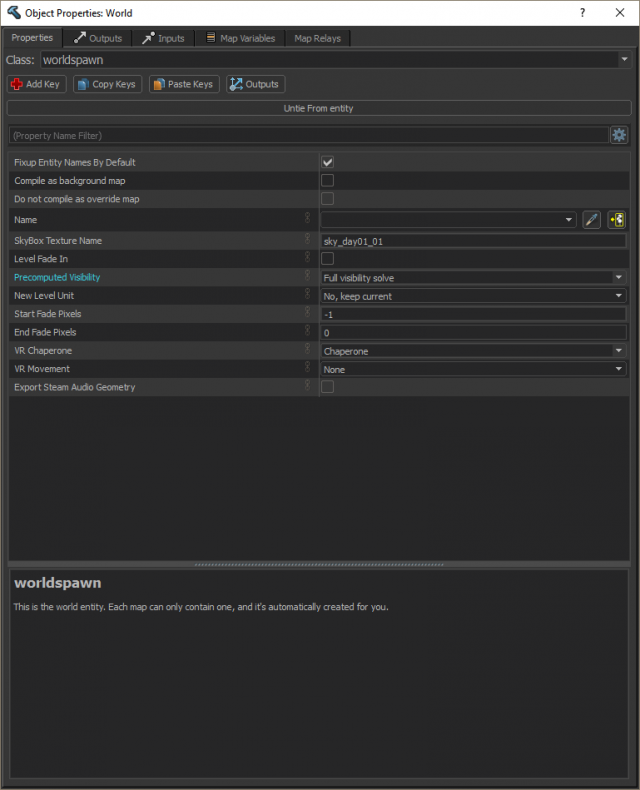This screenshot has width=640, height=790.
Task: Open property filter settings gear
Action: coord(619,135)
